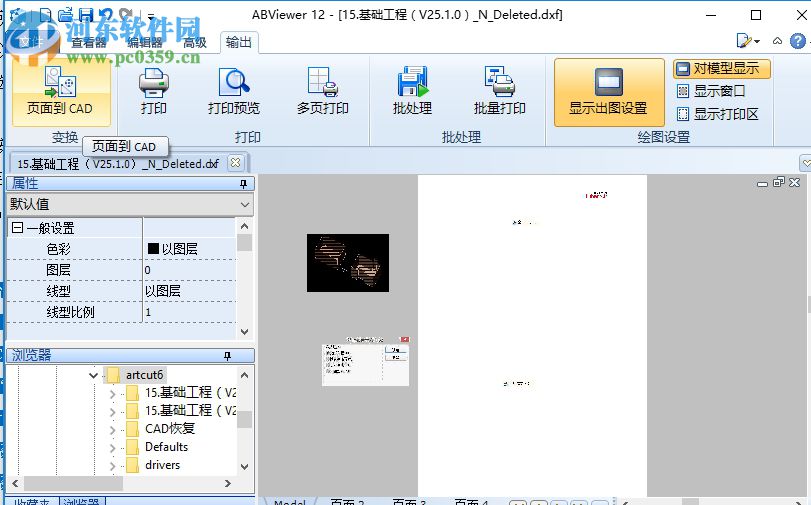The image size is (811, 505).
Task: Select the 输出 ribbon tab
Action: [x=239, y=42]
